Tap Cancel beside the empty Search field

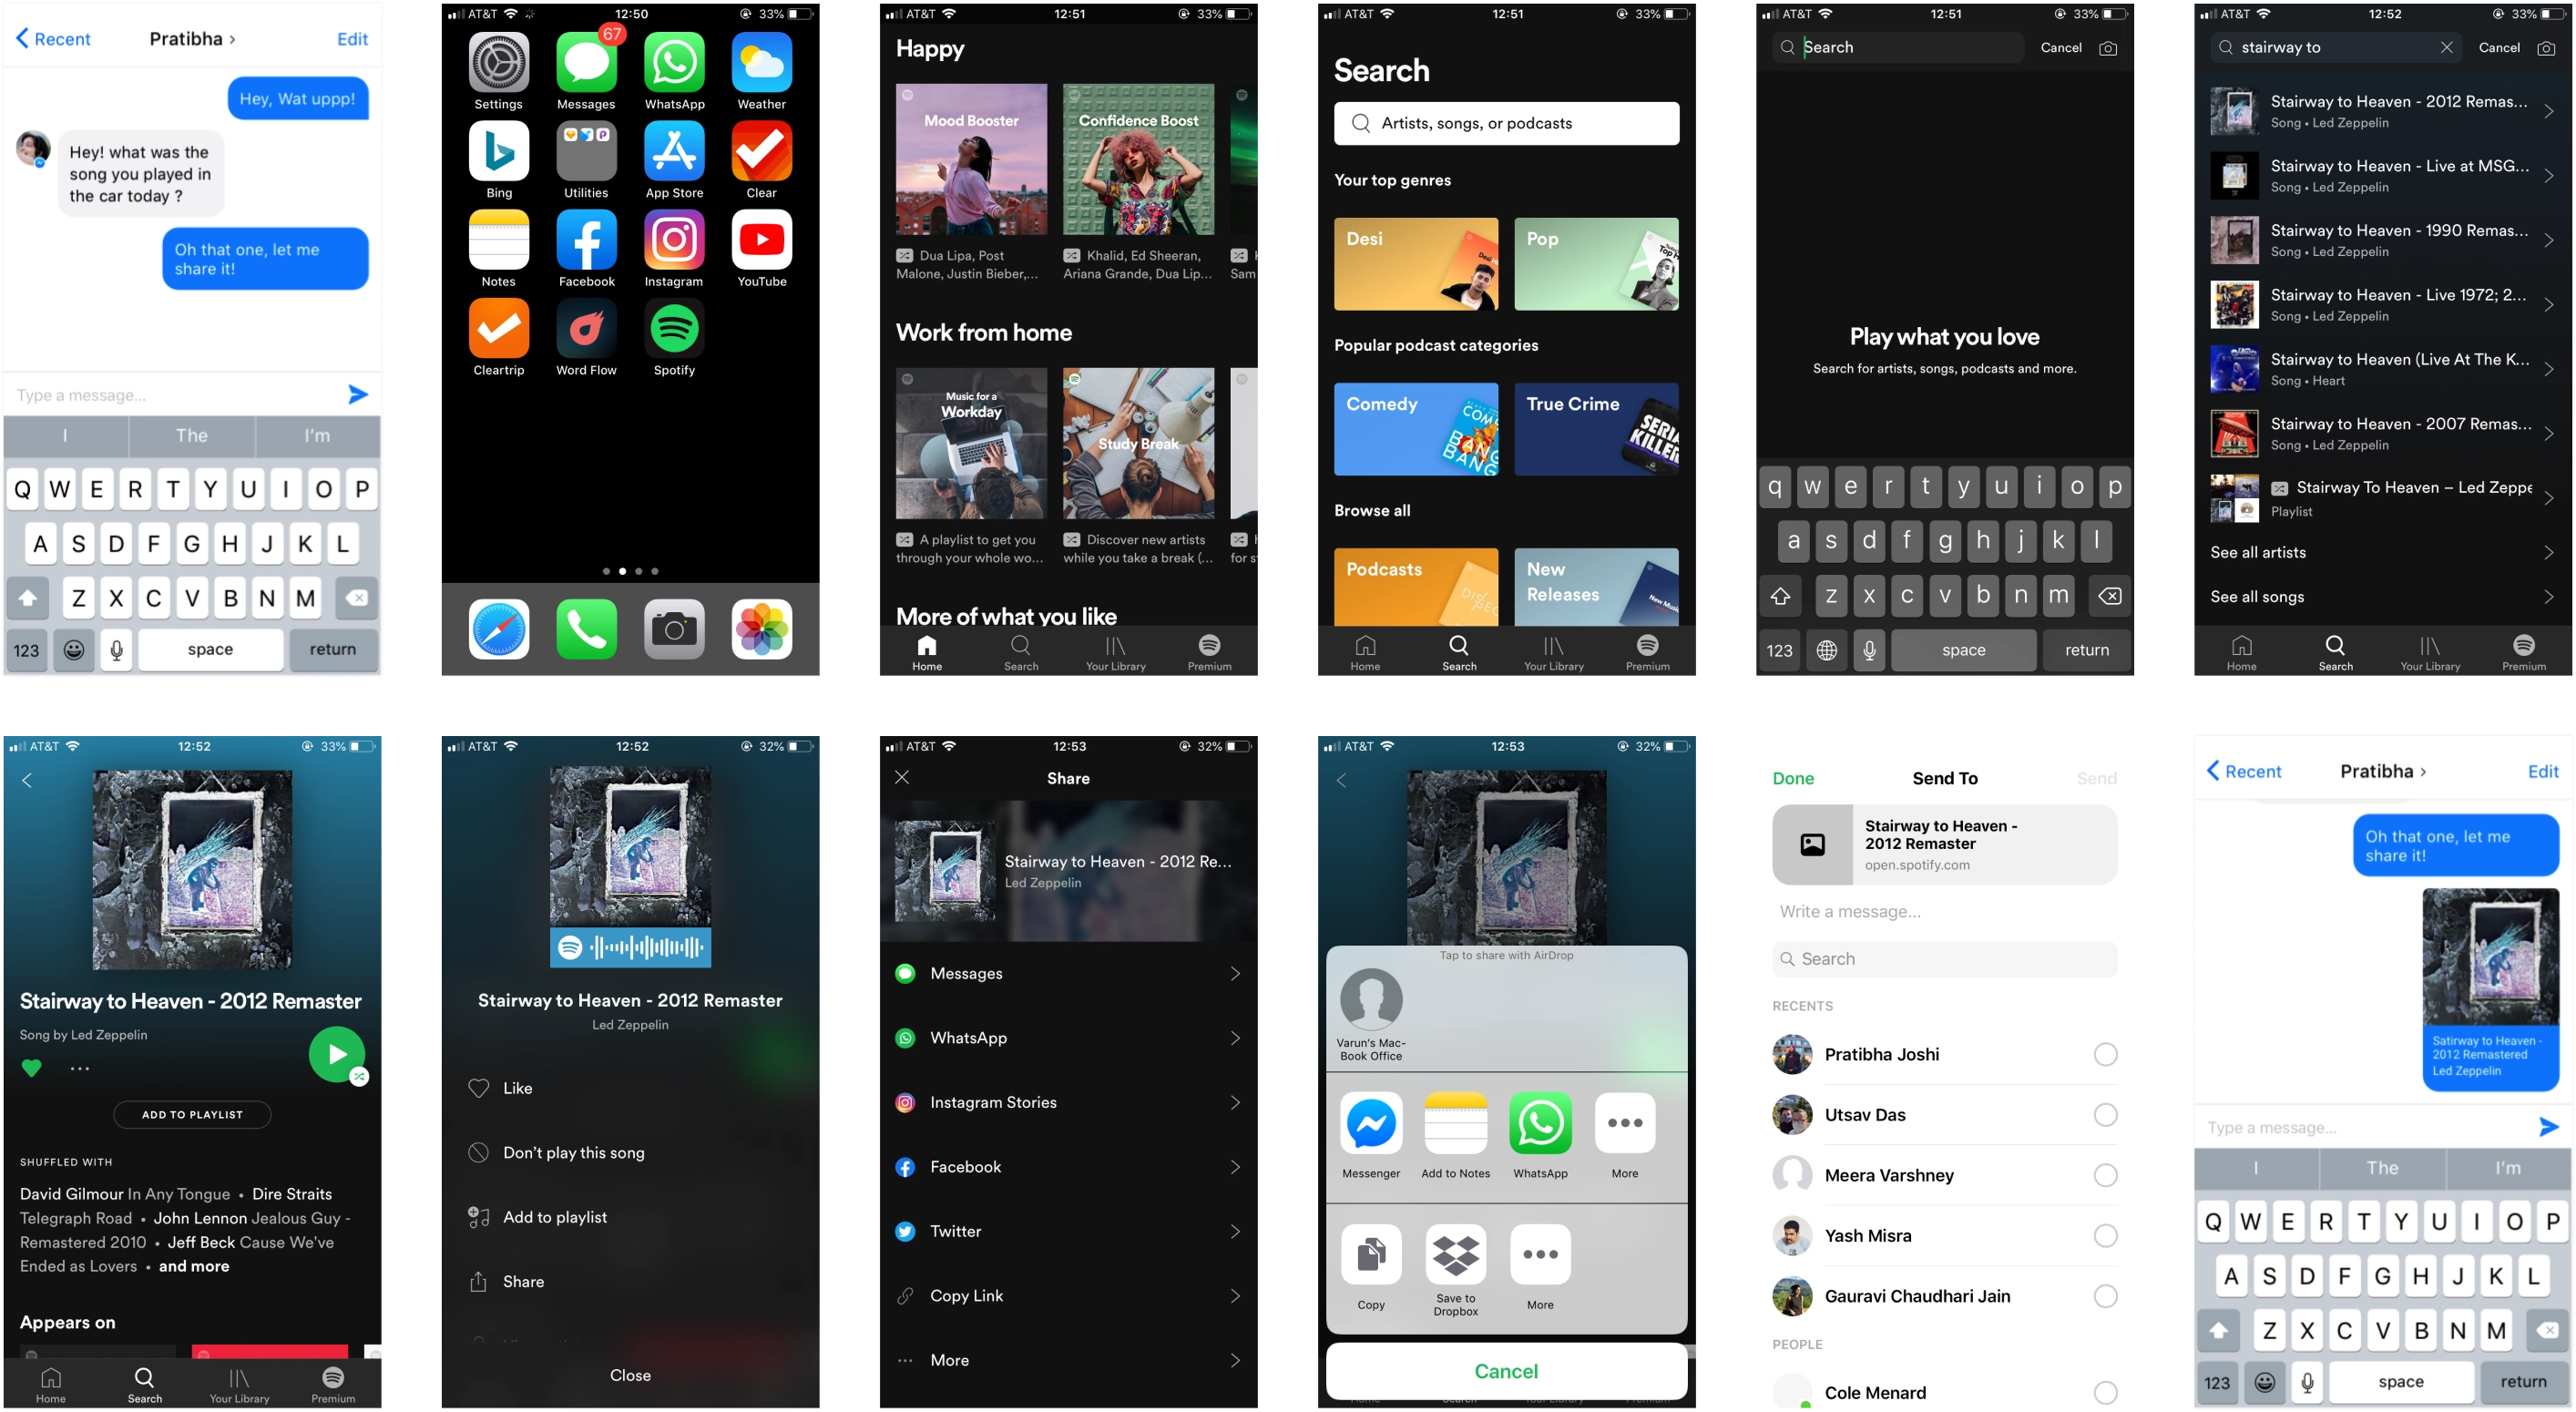tap(2060, 47)
